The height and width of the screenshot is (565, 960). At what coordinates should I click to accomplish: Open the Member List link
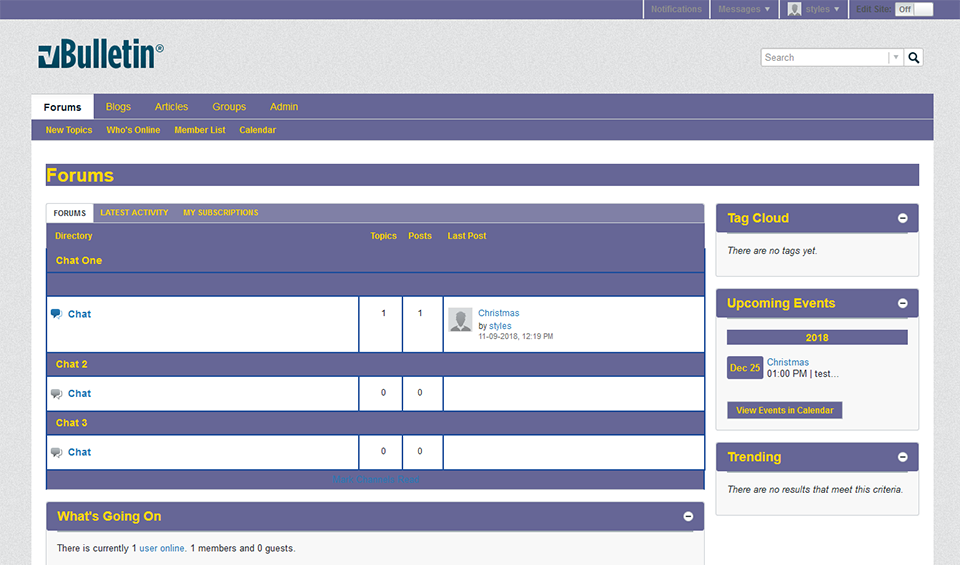pos(200,130)
